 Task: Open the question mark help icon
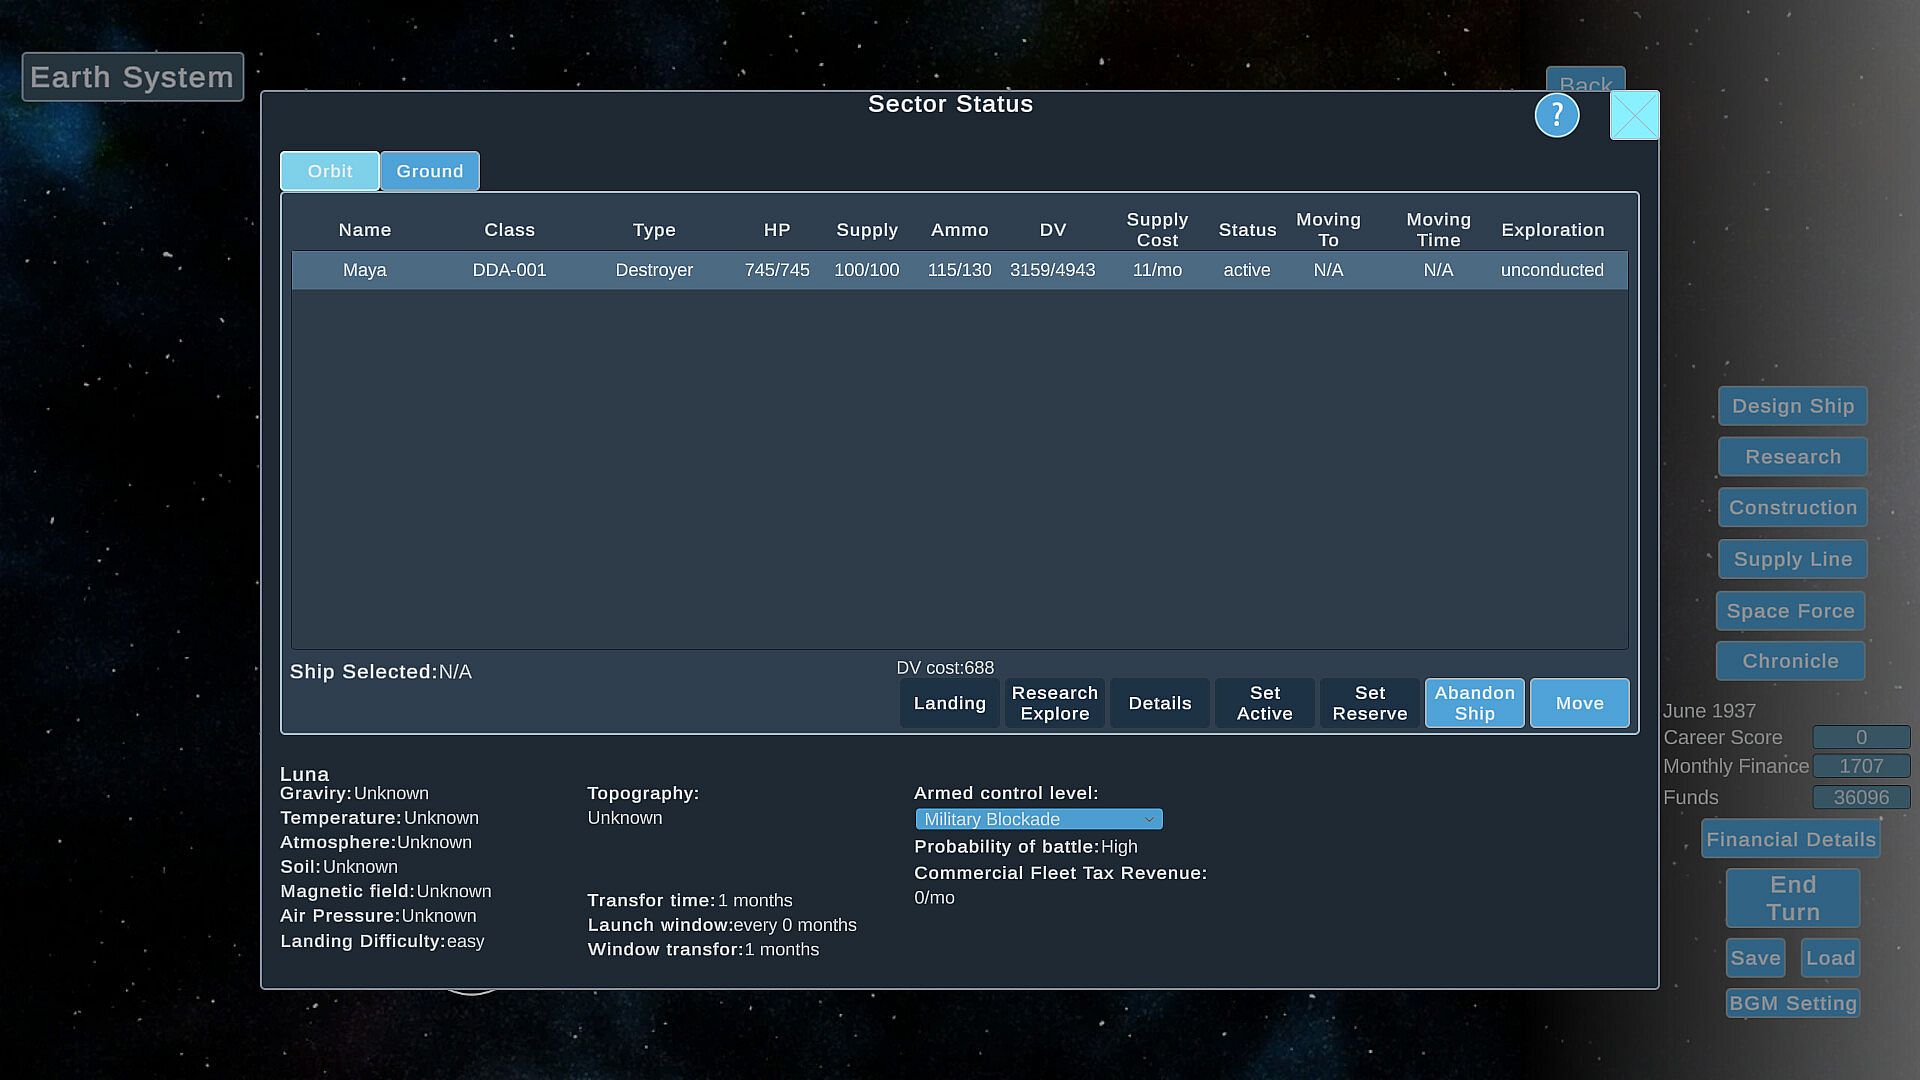1556,116
